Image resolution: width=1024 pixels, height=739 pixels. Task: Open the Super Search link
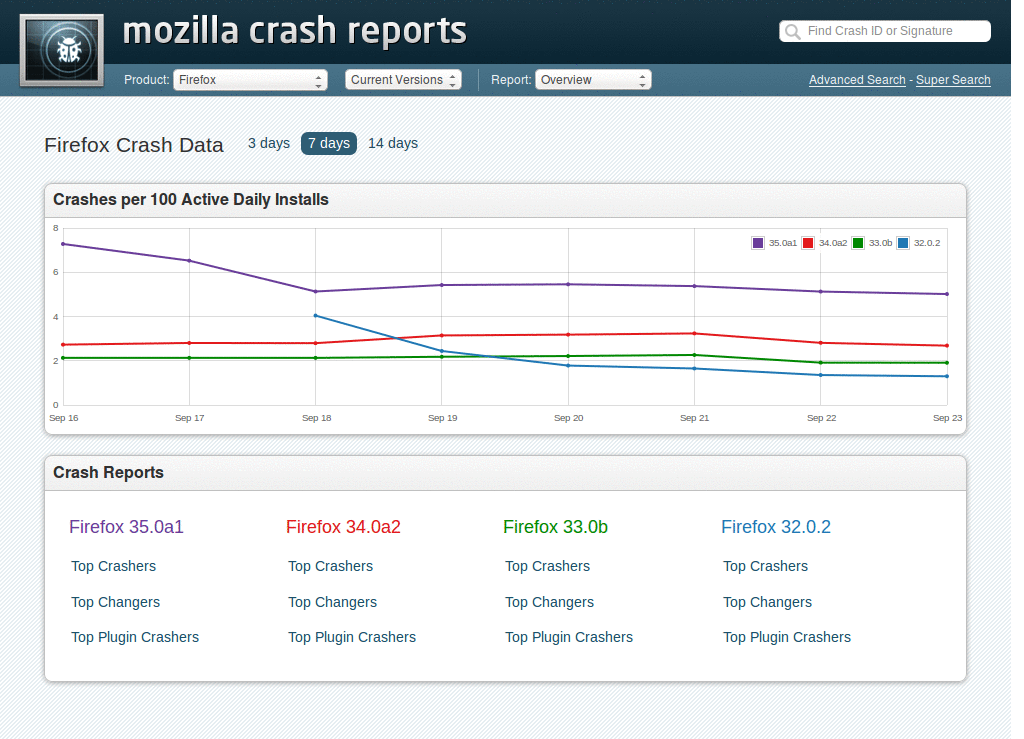tap(953, 80)
